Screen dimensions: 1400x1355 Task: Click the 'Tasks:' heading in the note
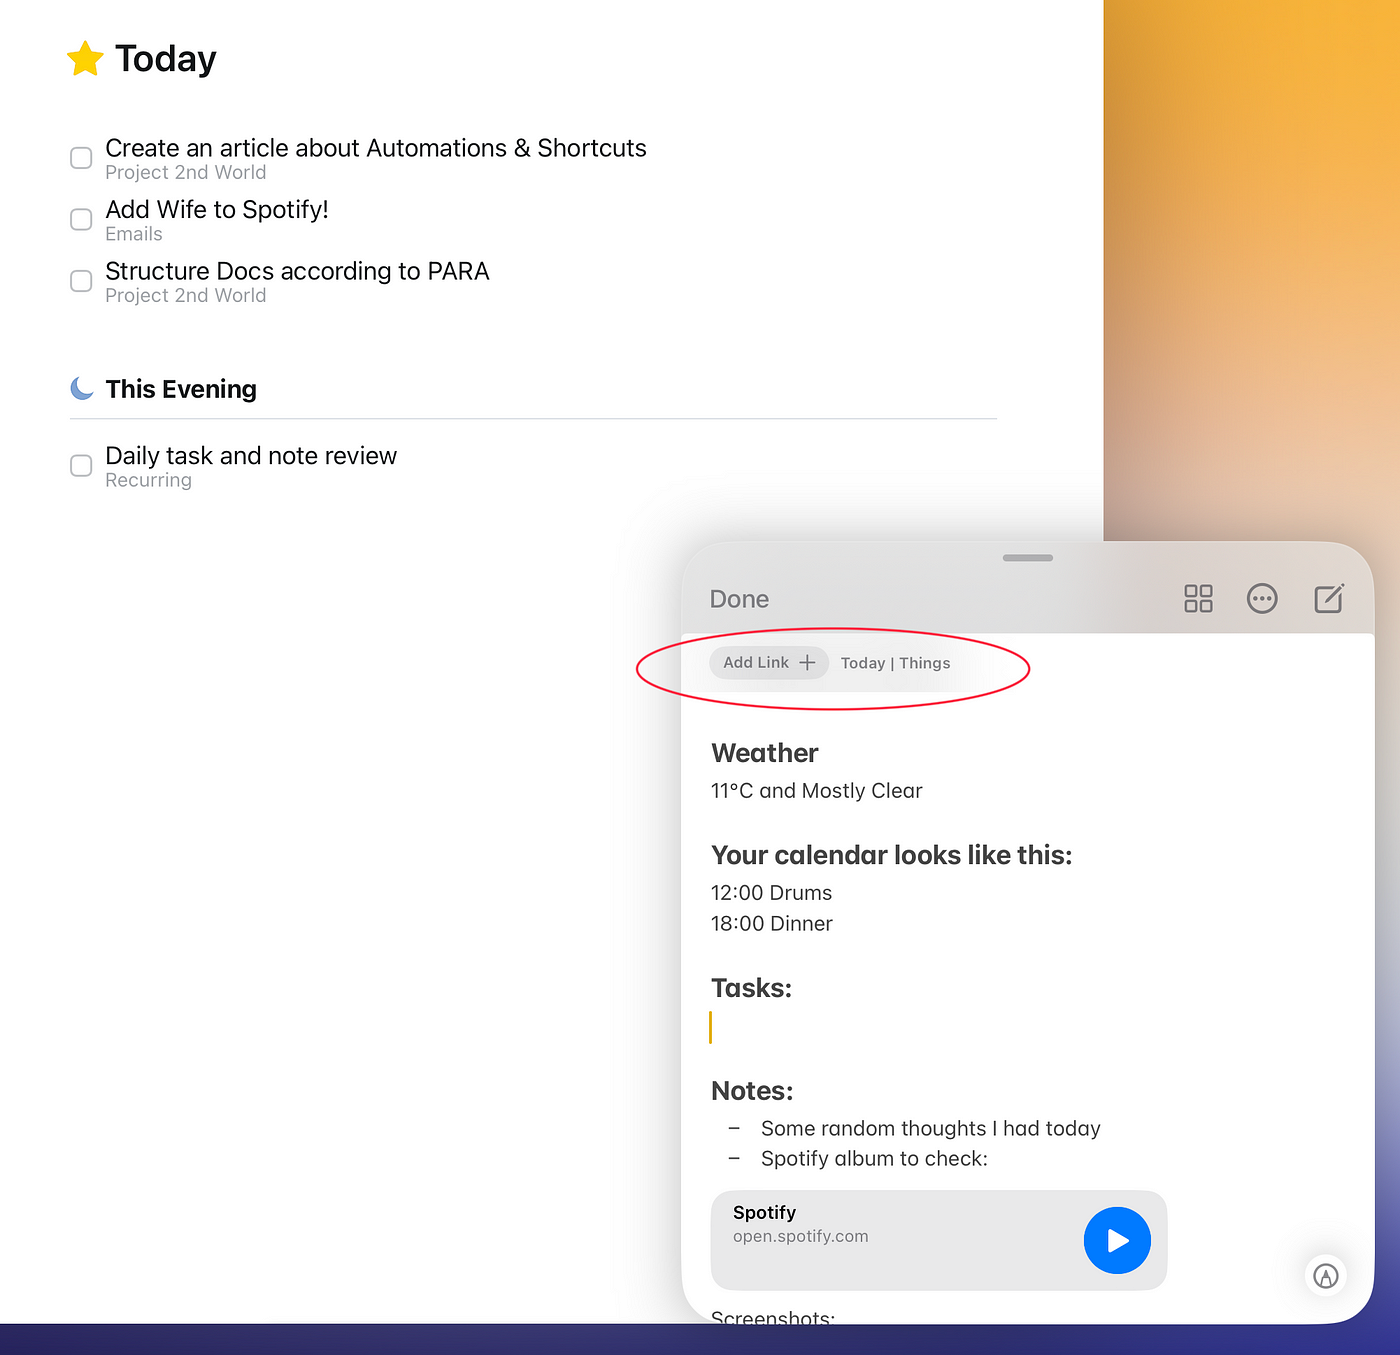751,988
